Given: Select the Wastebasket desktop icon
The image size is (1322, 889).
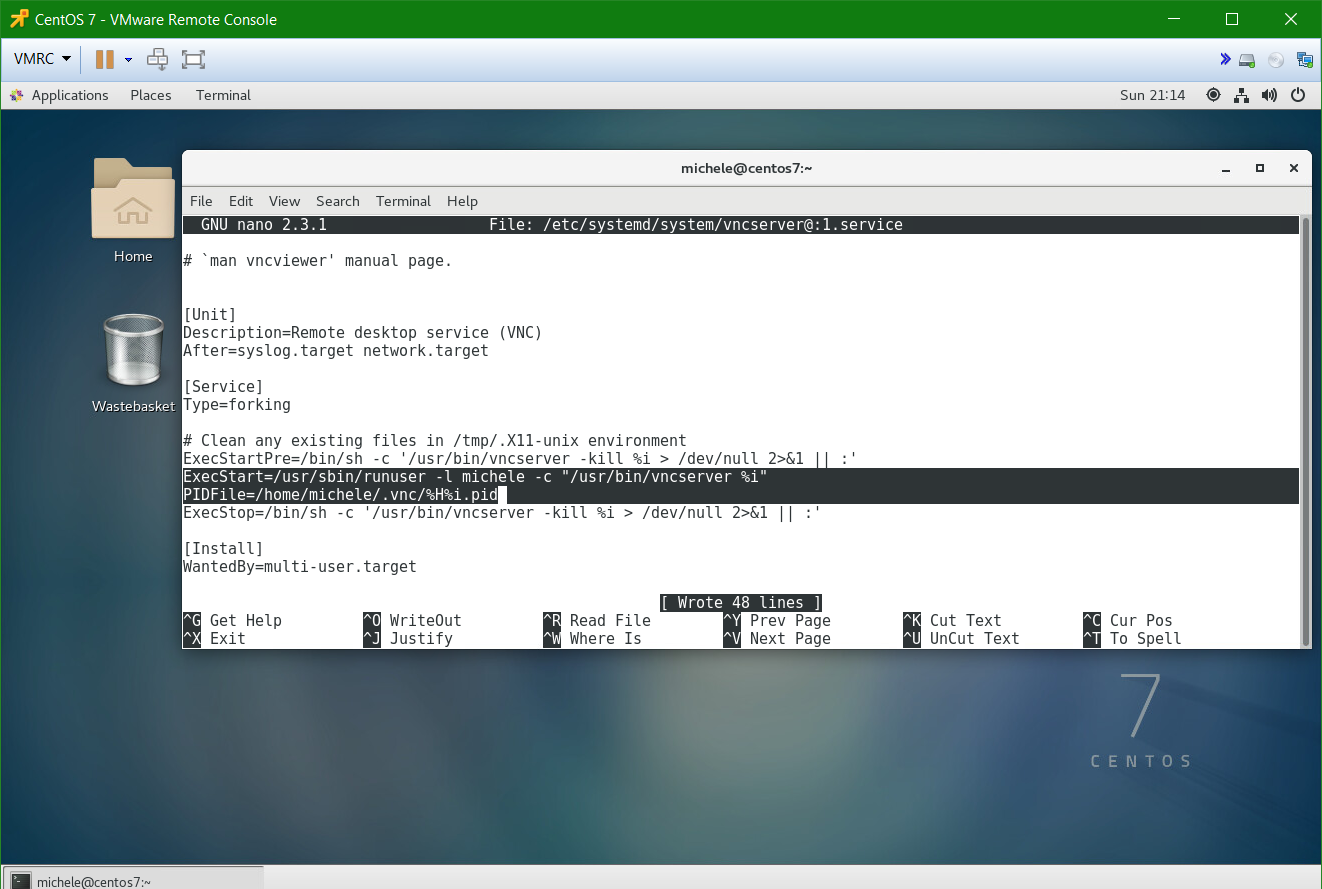Looking at the screenshot, I should pos(133,363).
